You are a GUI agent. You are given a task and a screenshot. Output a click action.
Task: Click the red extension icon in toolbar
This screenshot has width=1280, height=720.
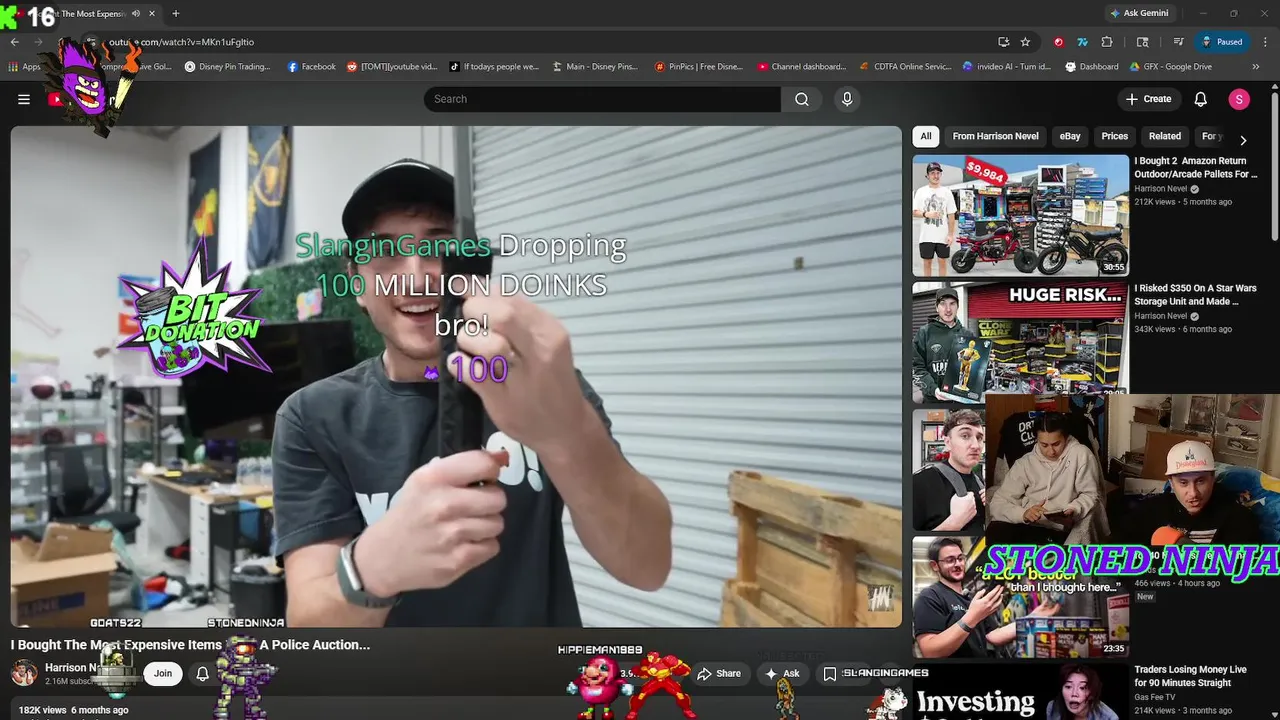pos(1058,42)
